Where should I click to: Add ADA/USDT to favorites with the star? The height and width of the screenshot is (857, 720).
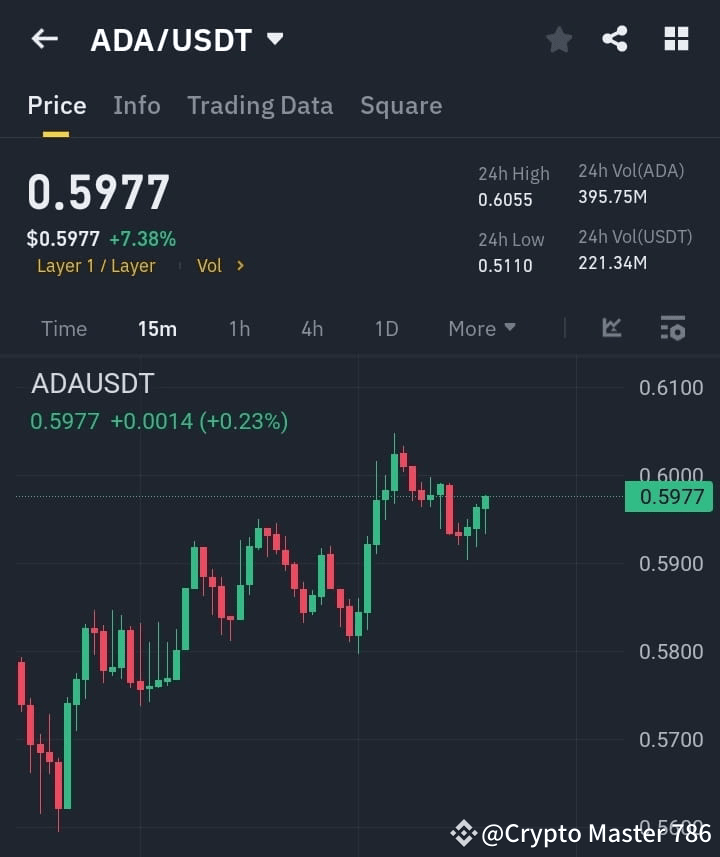coord(558,40)
